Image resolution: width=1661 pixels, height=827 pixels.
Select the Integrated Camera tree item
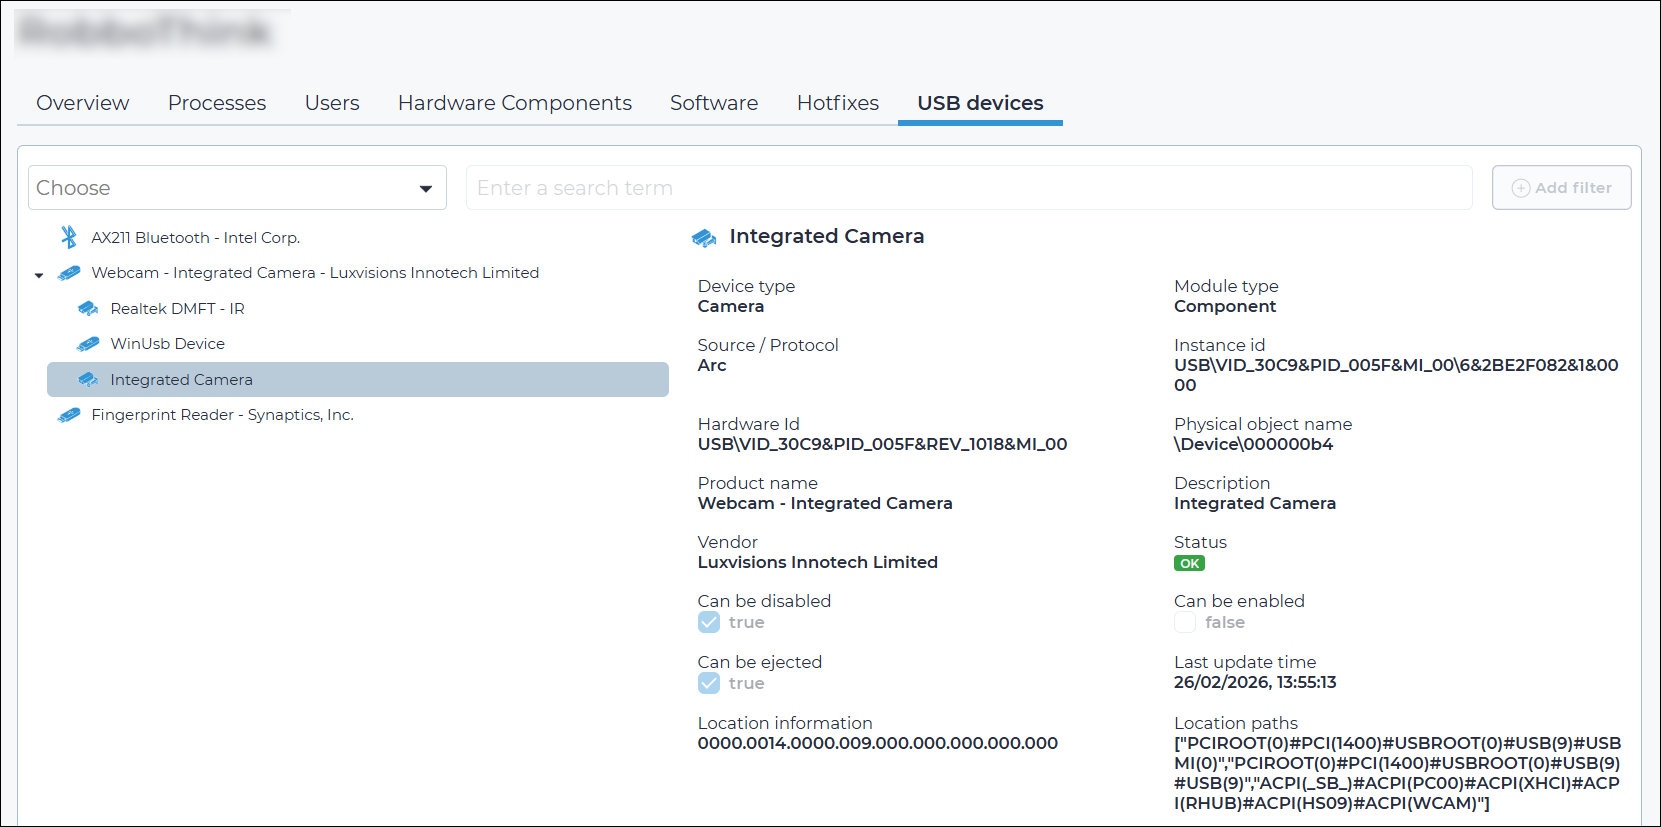pyautogui.click(x=358, y=380)
